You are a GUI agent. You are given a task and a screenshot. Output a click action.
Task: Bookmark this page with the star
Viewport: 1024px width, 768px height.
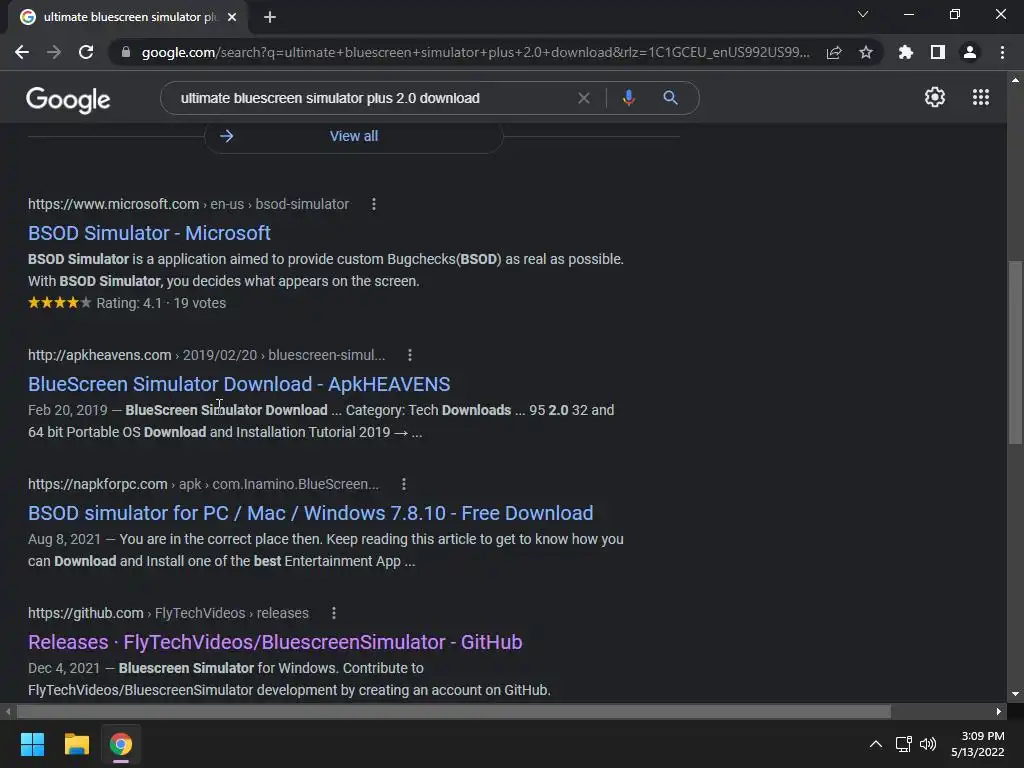(866, 52)
